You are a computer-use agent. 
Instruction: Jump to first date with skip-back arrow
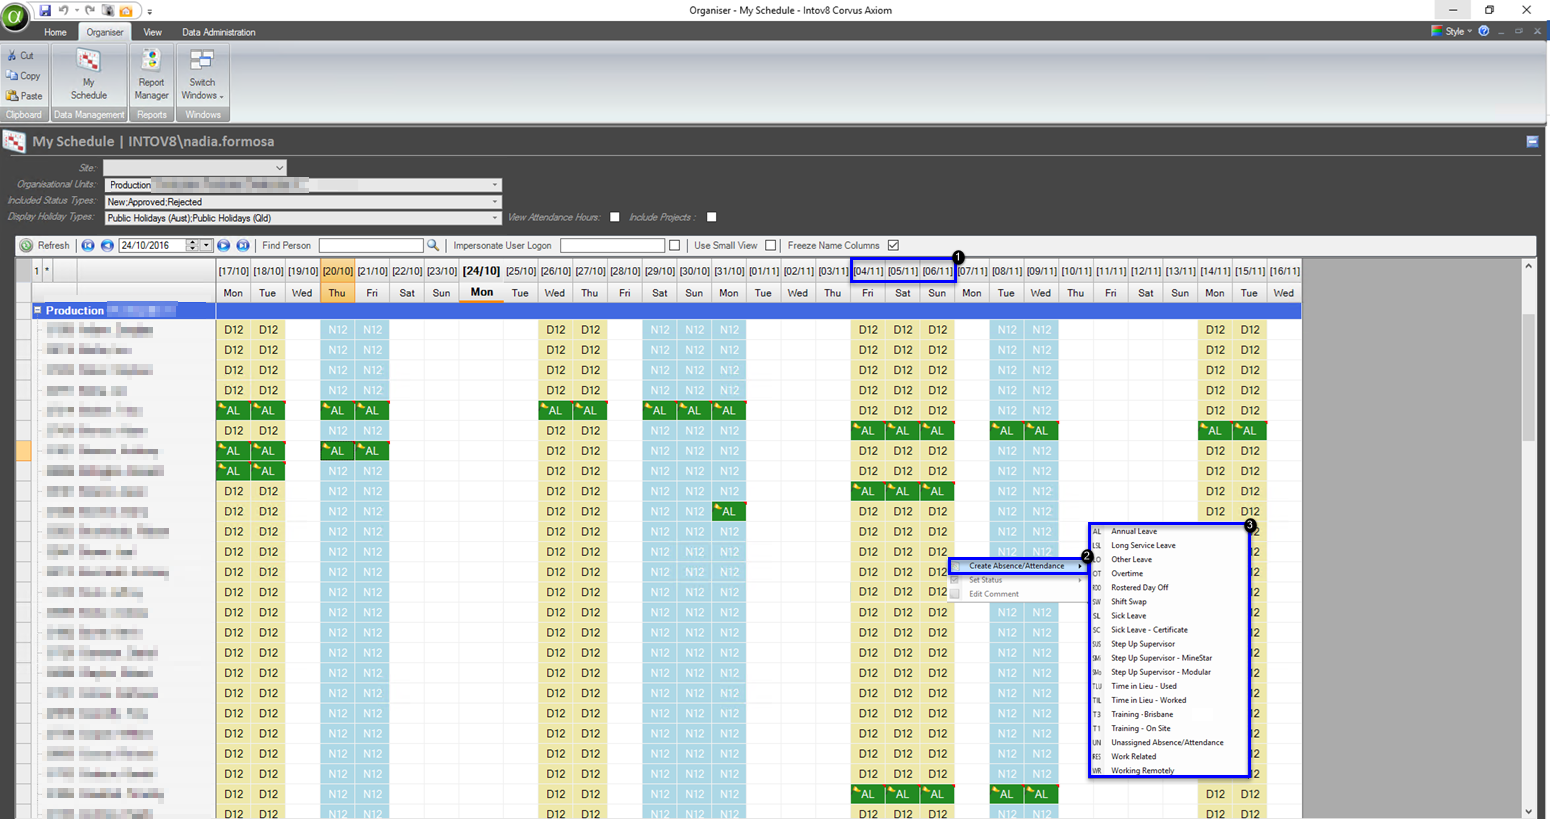click(88, 245)
